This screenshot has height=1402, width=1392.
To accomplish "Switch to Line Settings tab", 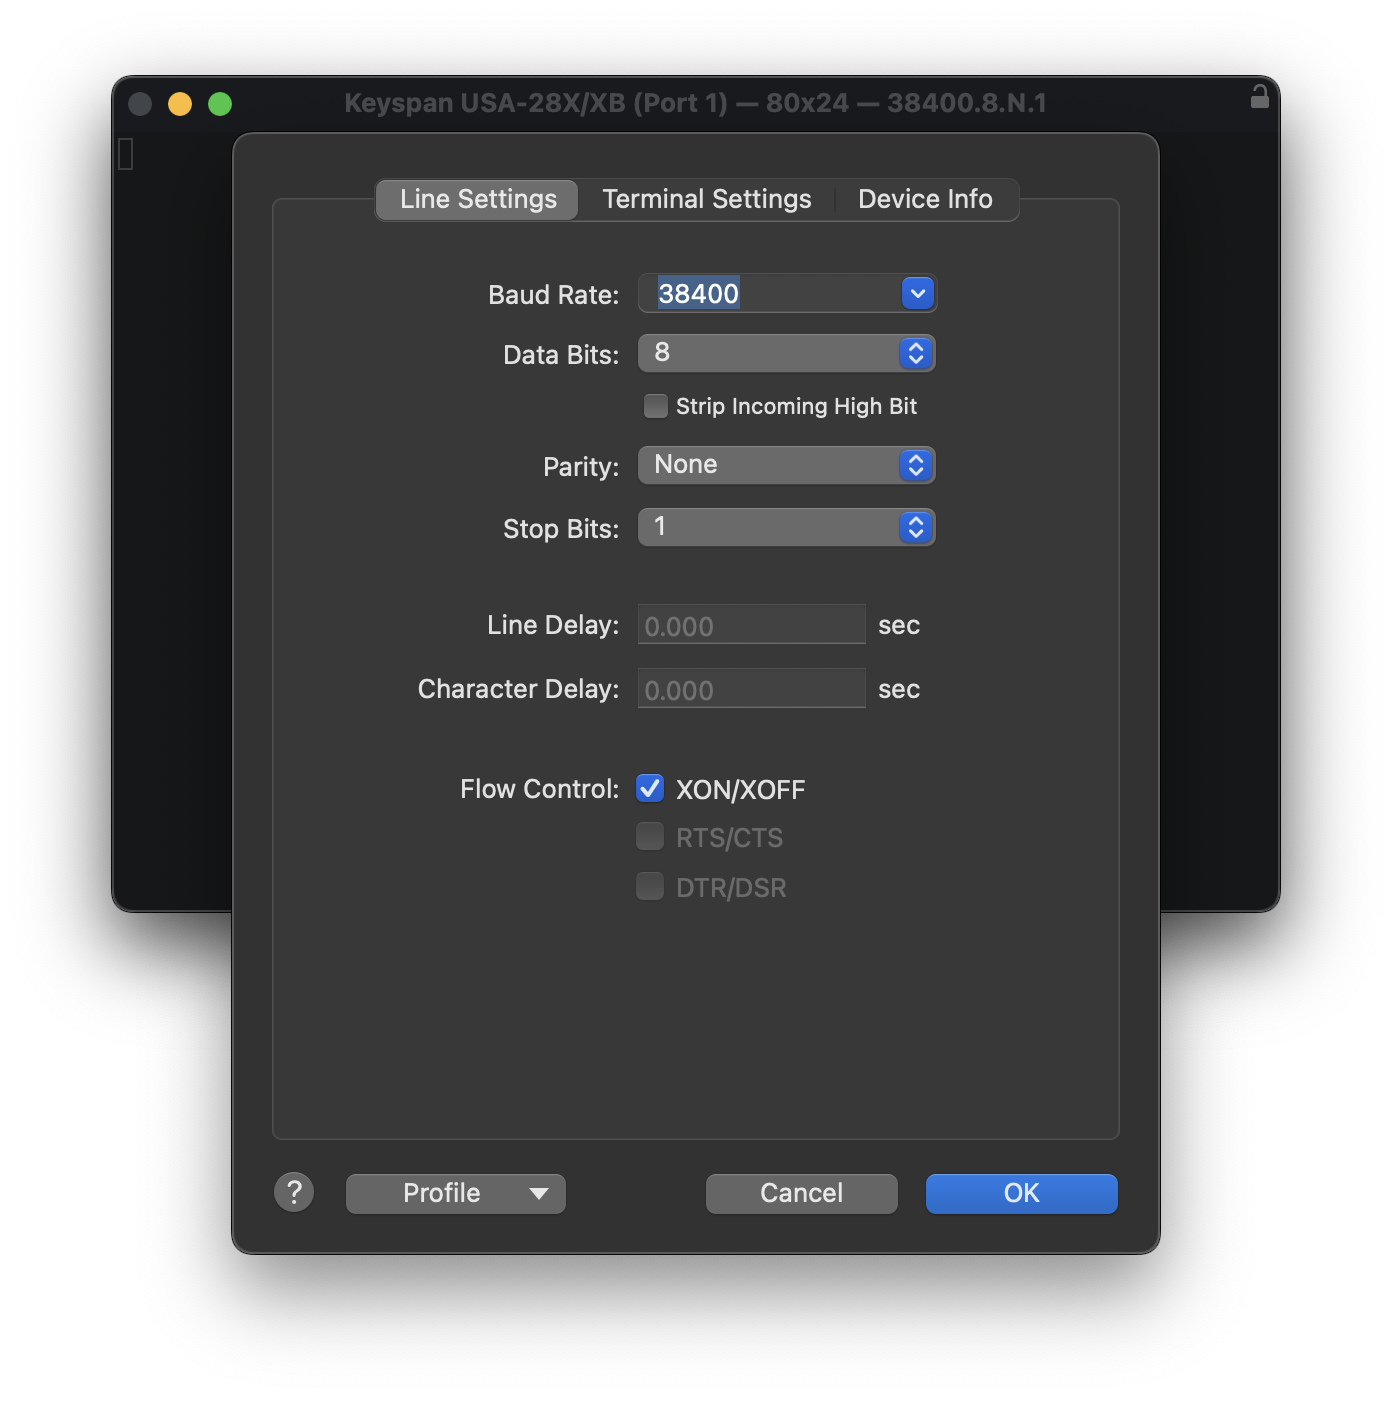I will click(x=478, y=199).
